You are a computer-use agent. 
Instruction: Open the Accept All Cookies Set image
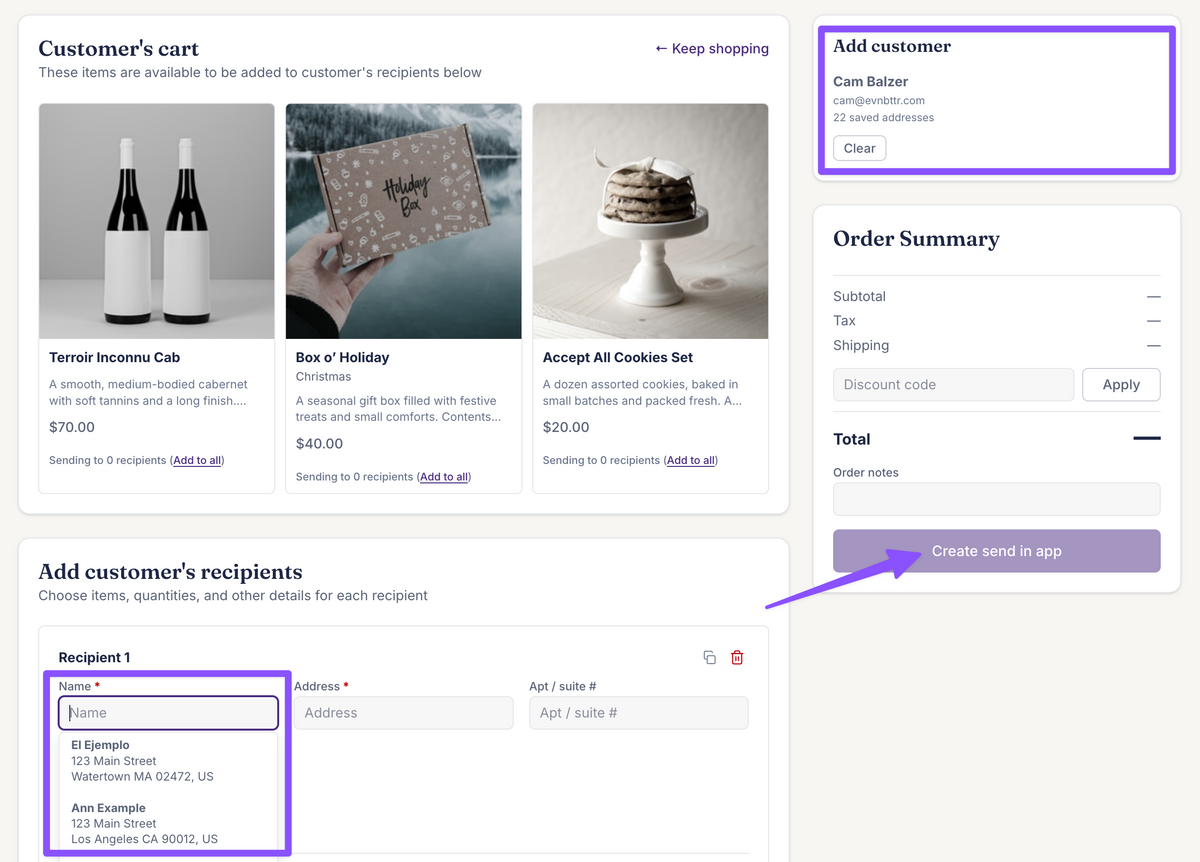[650, 221]
